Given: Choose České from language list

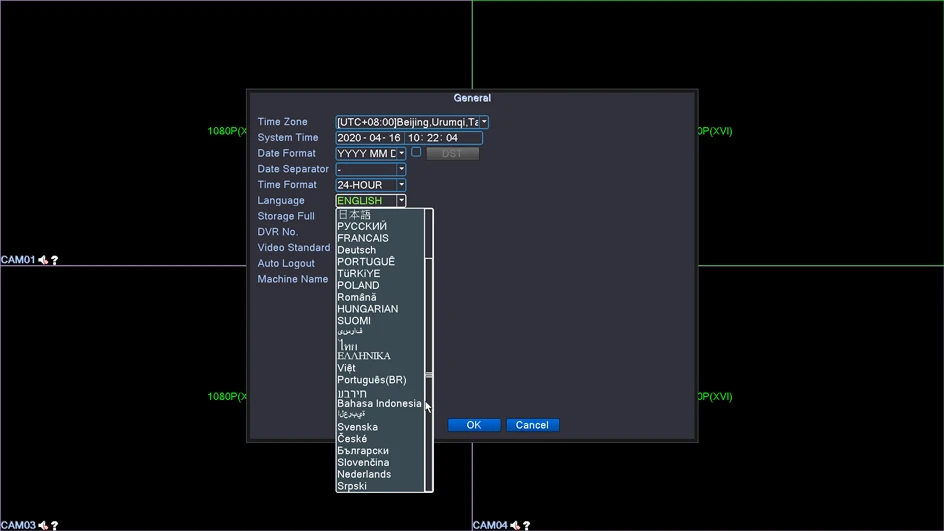Looking at the screenshot, I should coord(380,439).
